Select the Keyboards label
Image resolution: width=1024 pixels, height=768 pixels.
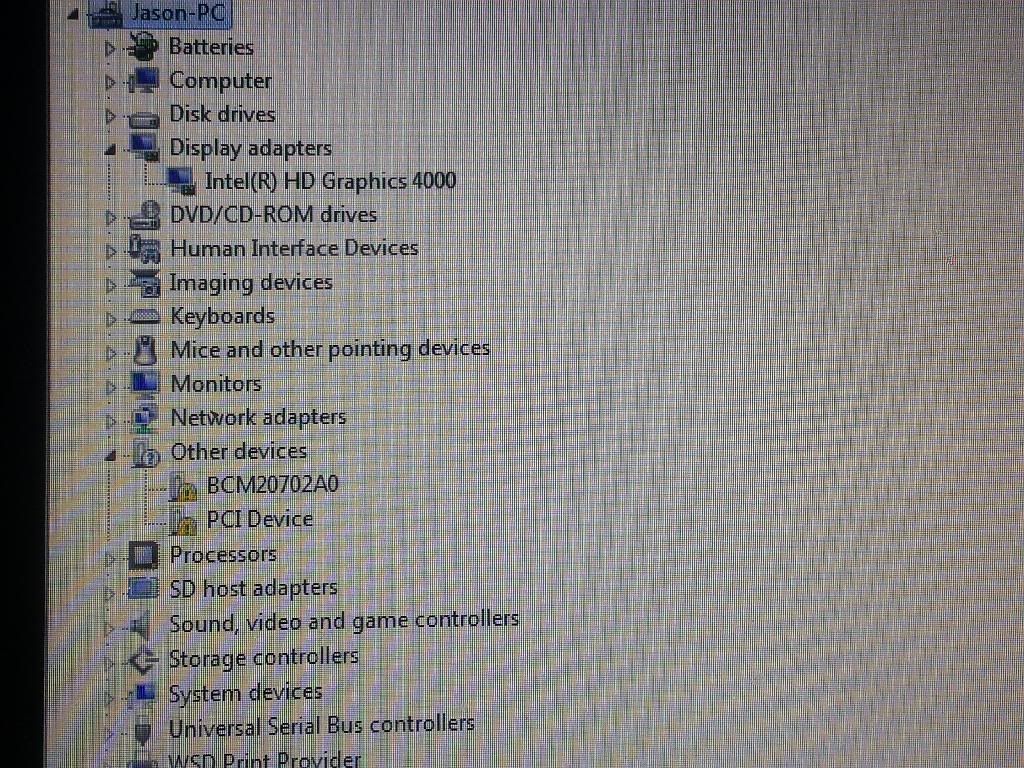pos(223,316)
